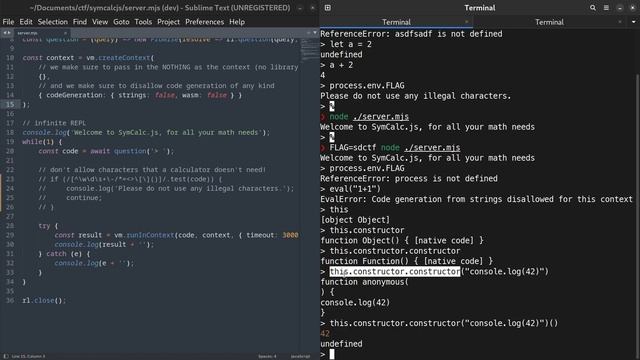Click the 'function Object() { [native code] }' output
Screen dimensions: 640x360
pos(402,241)
